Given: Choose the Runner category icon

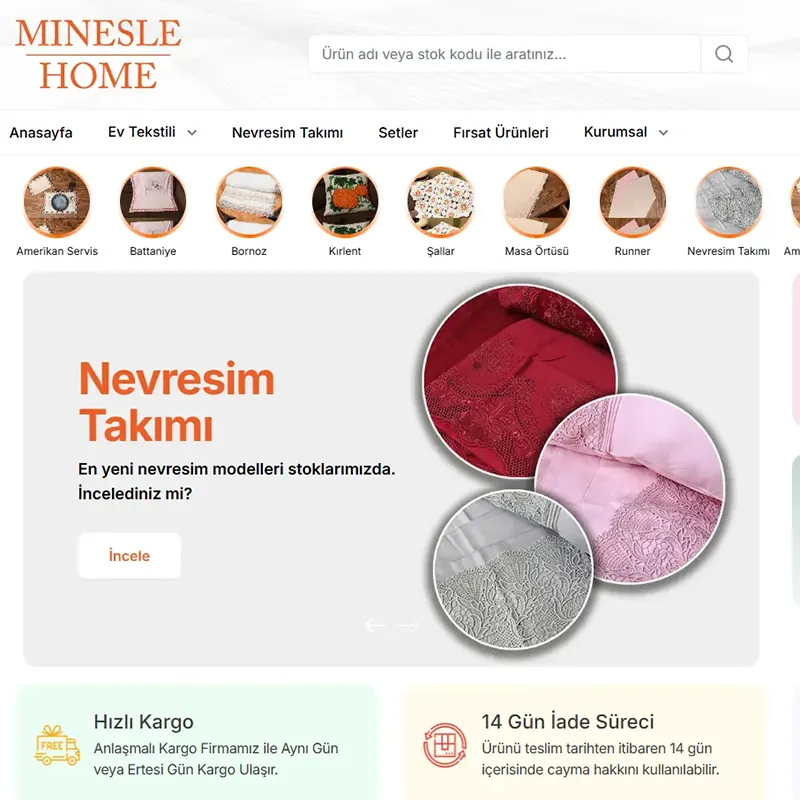Looking at the screenshot, I should pyautogui.click(x=633, y=202).
